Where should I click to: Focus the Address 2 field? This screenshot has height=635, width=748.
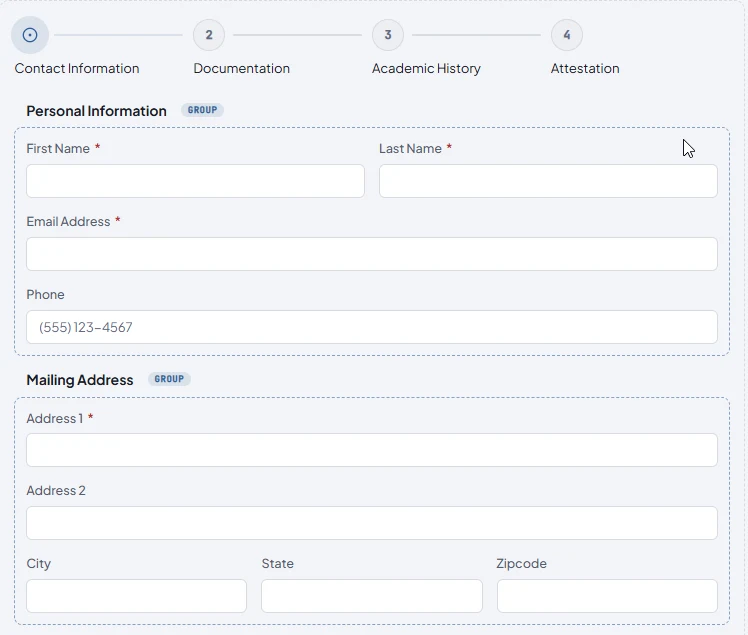click(372, 523)
